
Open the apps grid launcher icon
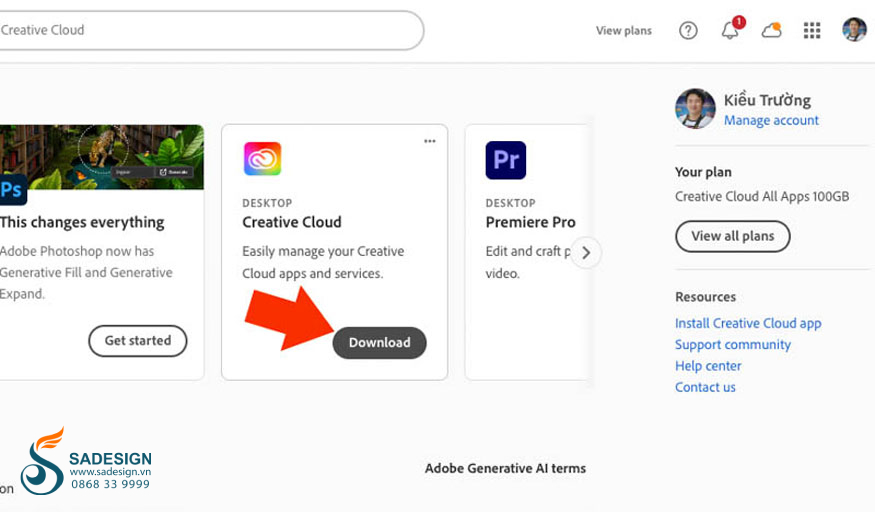(x=812, y=30)
